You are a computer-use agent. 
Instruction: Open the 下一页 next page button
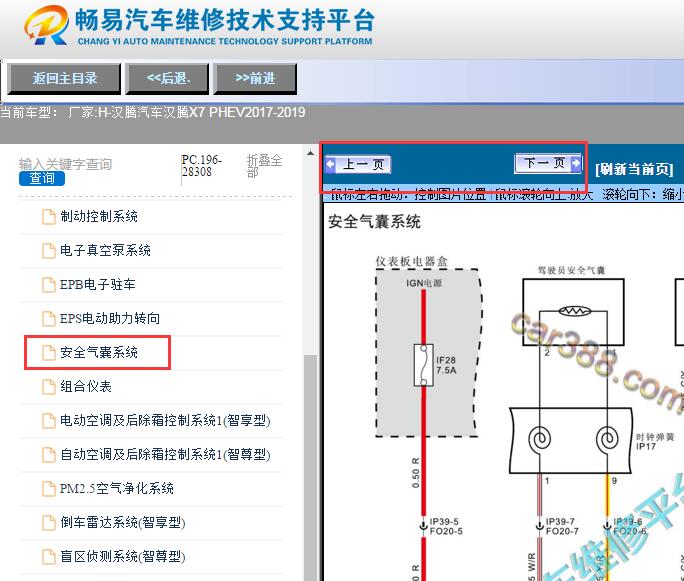548,163
